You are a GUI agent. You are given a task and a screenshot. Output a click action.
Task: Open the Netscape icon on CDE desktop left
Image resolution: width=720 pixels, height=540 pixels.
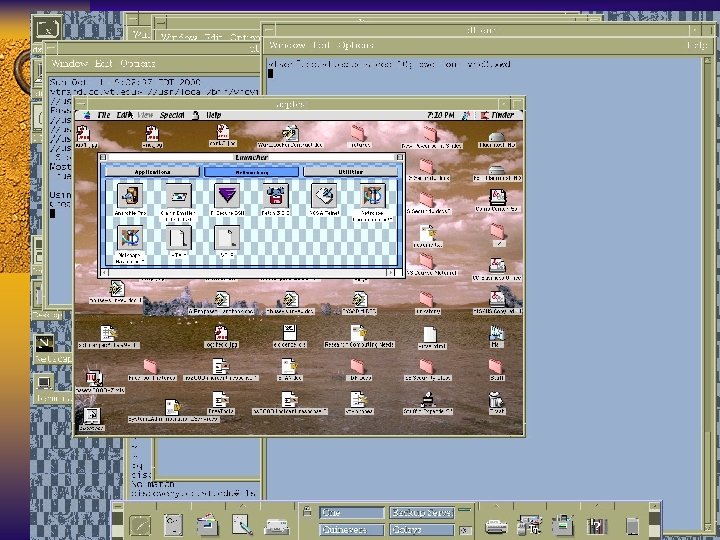point(45,343)
